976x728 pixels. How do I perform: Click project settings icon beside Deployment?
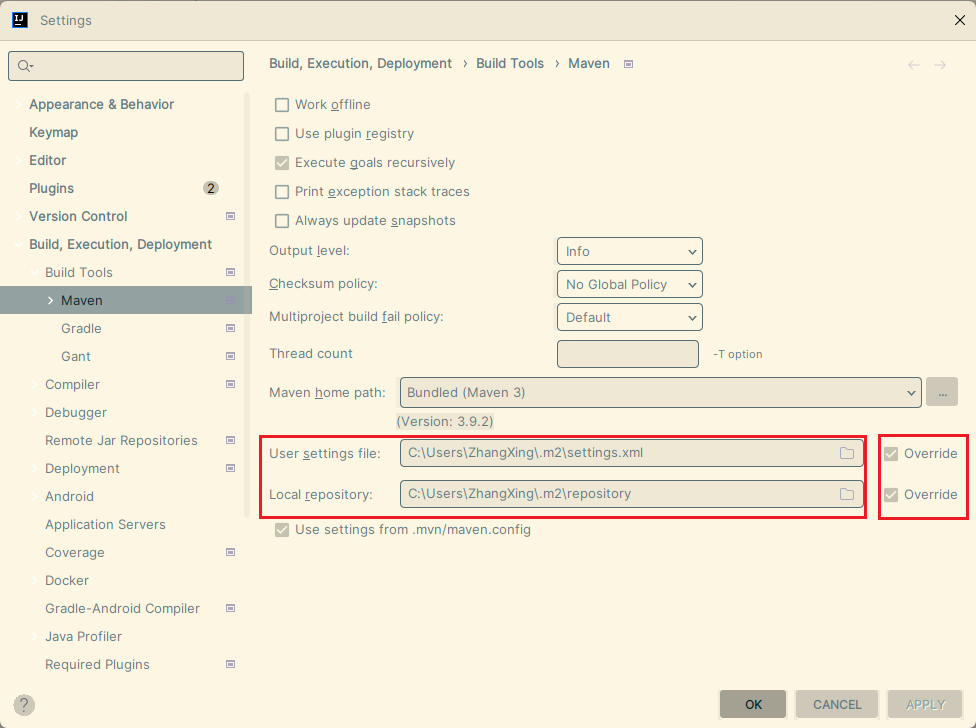pyautogui.click(x=230, y=468)
